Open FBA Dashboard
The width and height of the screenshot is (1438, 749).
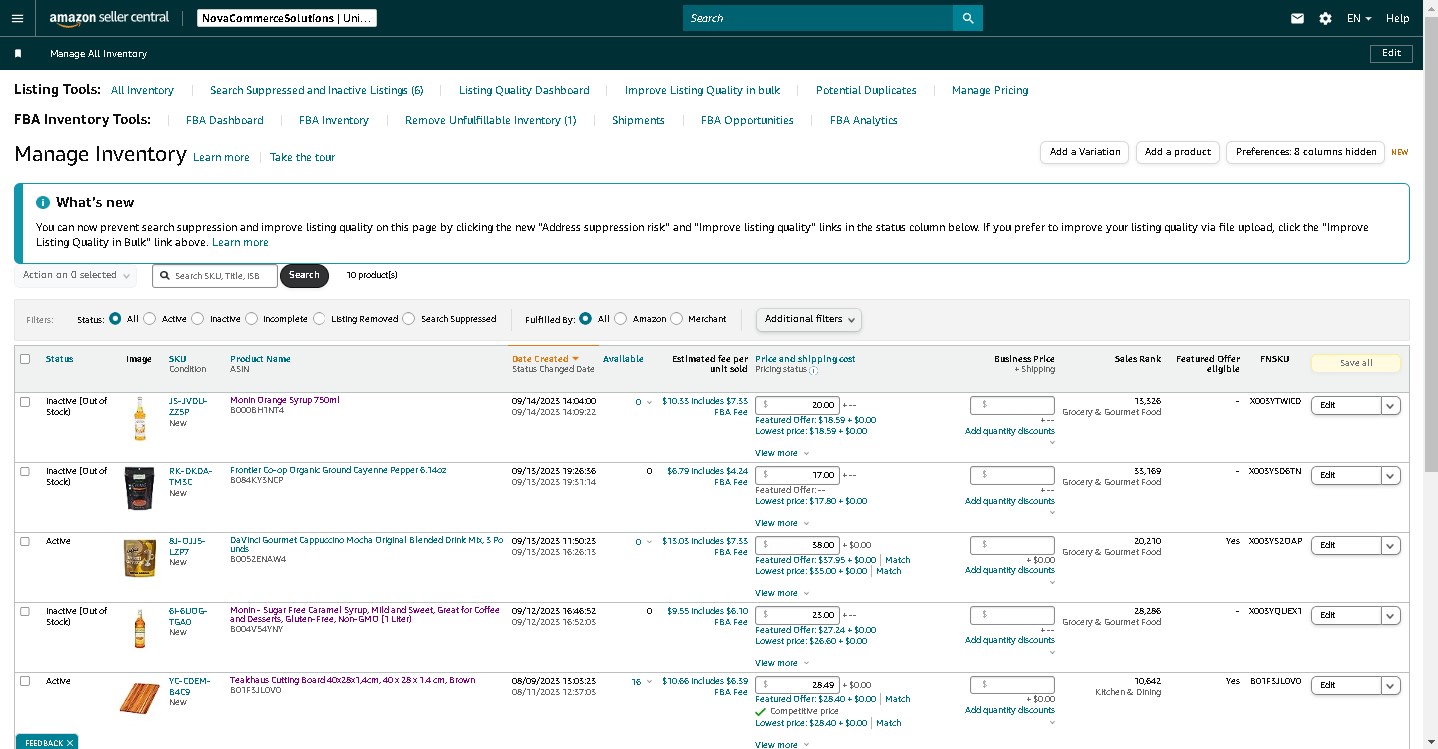pos(225,120)
